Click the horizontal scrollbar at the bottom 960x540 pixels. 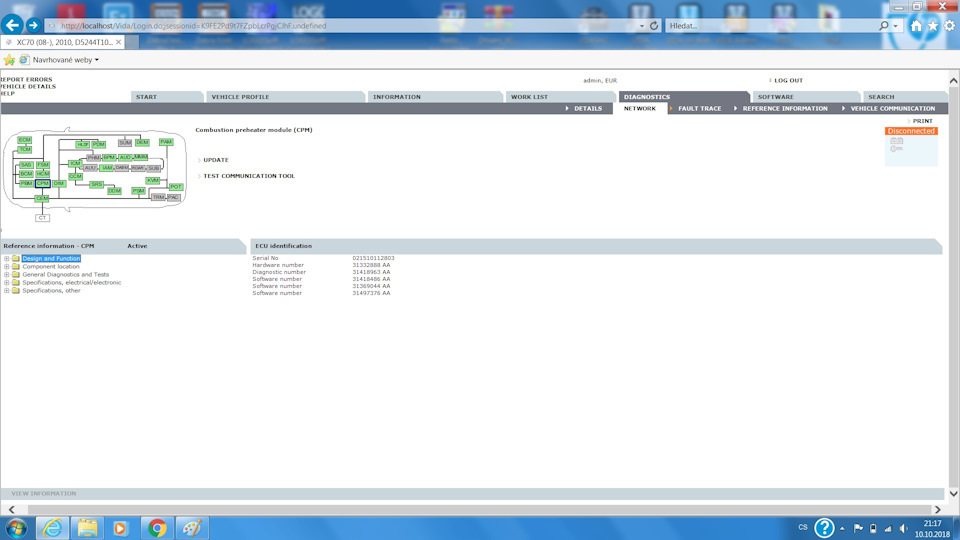[x=480, y=510]
